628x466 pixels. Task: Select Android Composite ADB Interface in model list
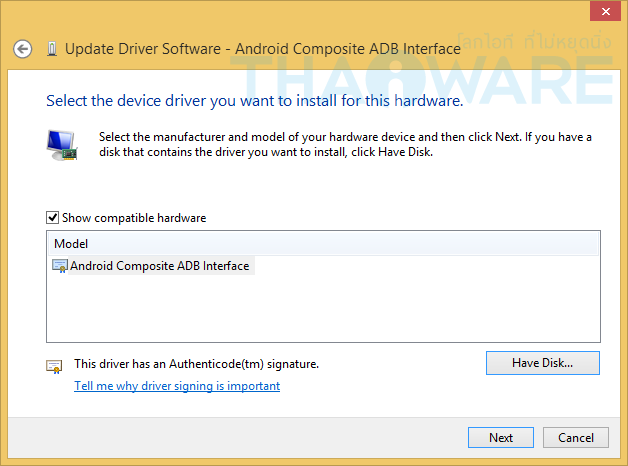click(x=159, y=266)
